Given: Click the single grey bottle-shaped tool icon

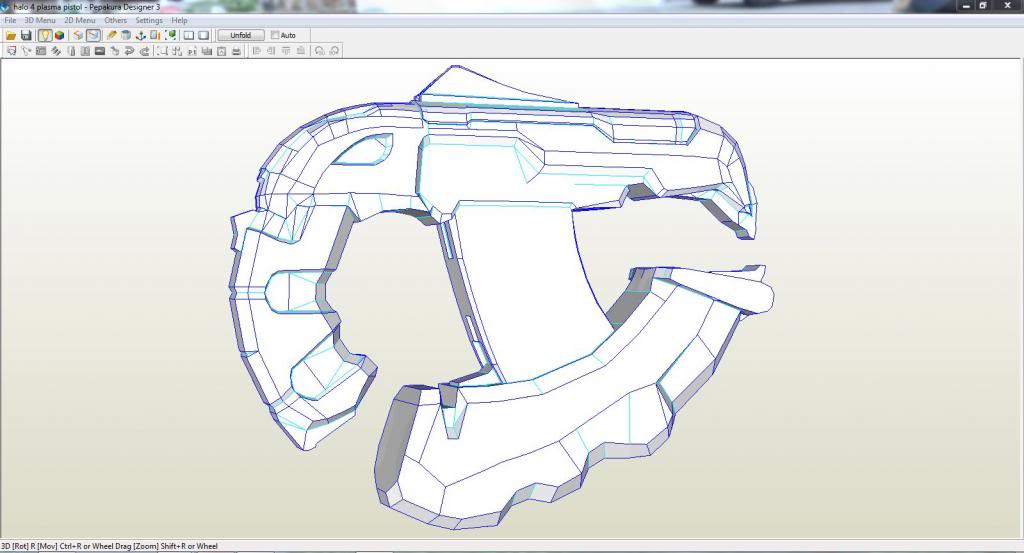Looking at the screenshot, I should tap(71, 51).
